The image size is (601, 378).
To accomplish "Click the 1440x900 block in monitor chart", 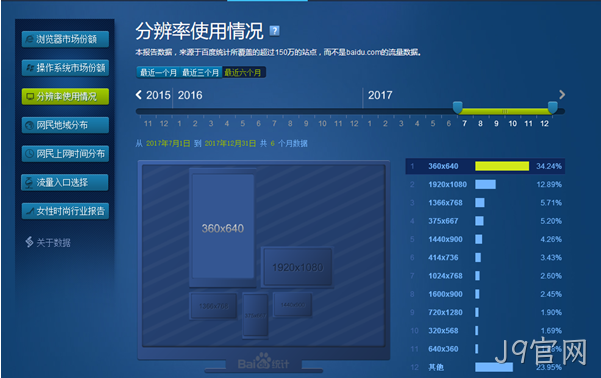I will pos(292,304).
